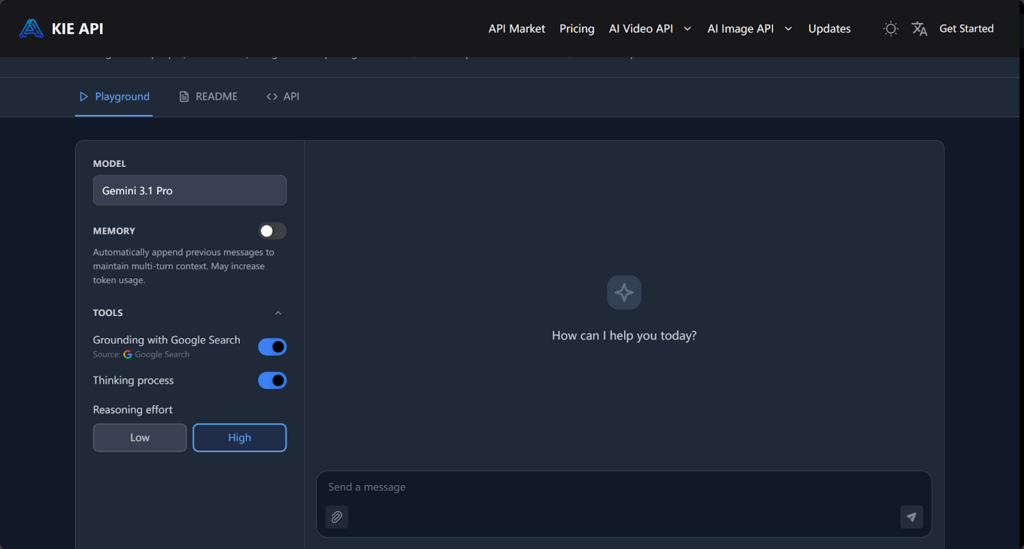Viewport: 1024px width, 549px height.
Task: Collapse the Tools section chevron
Action: click(278, 313)
